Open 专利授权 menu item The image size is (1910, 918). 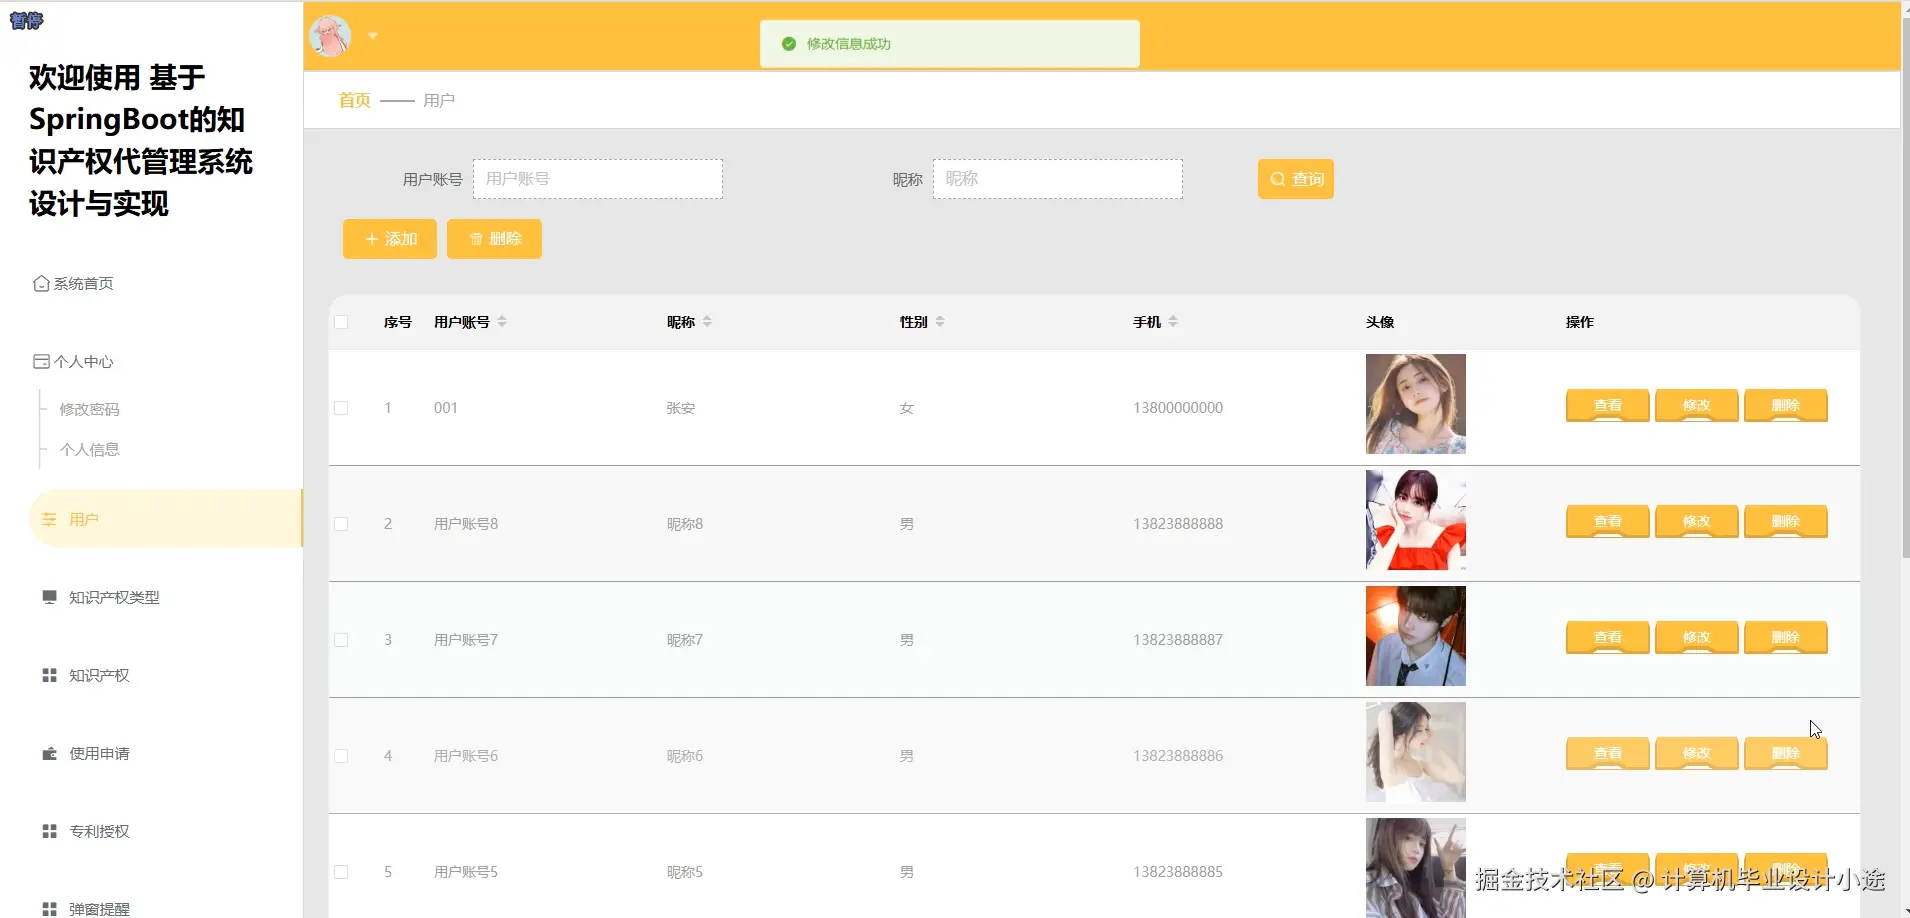pyautogui.click(x=99, y=832)
